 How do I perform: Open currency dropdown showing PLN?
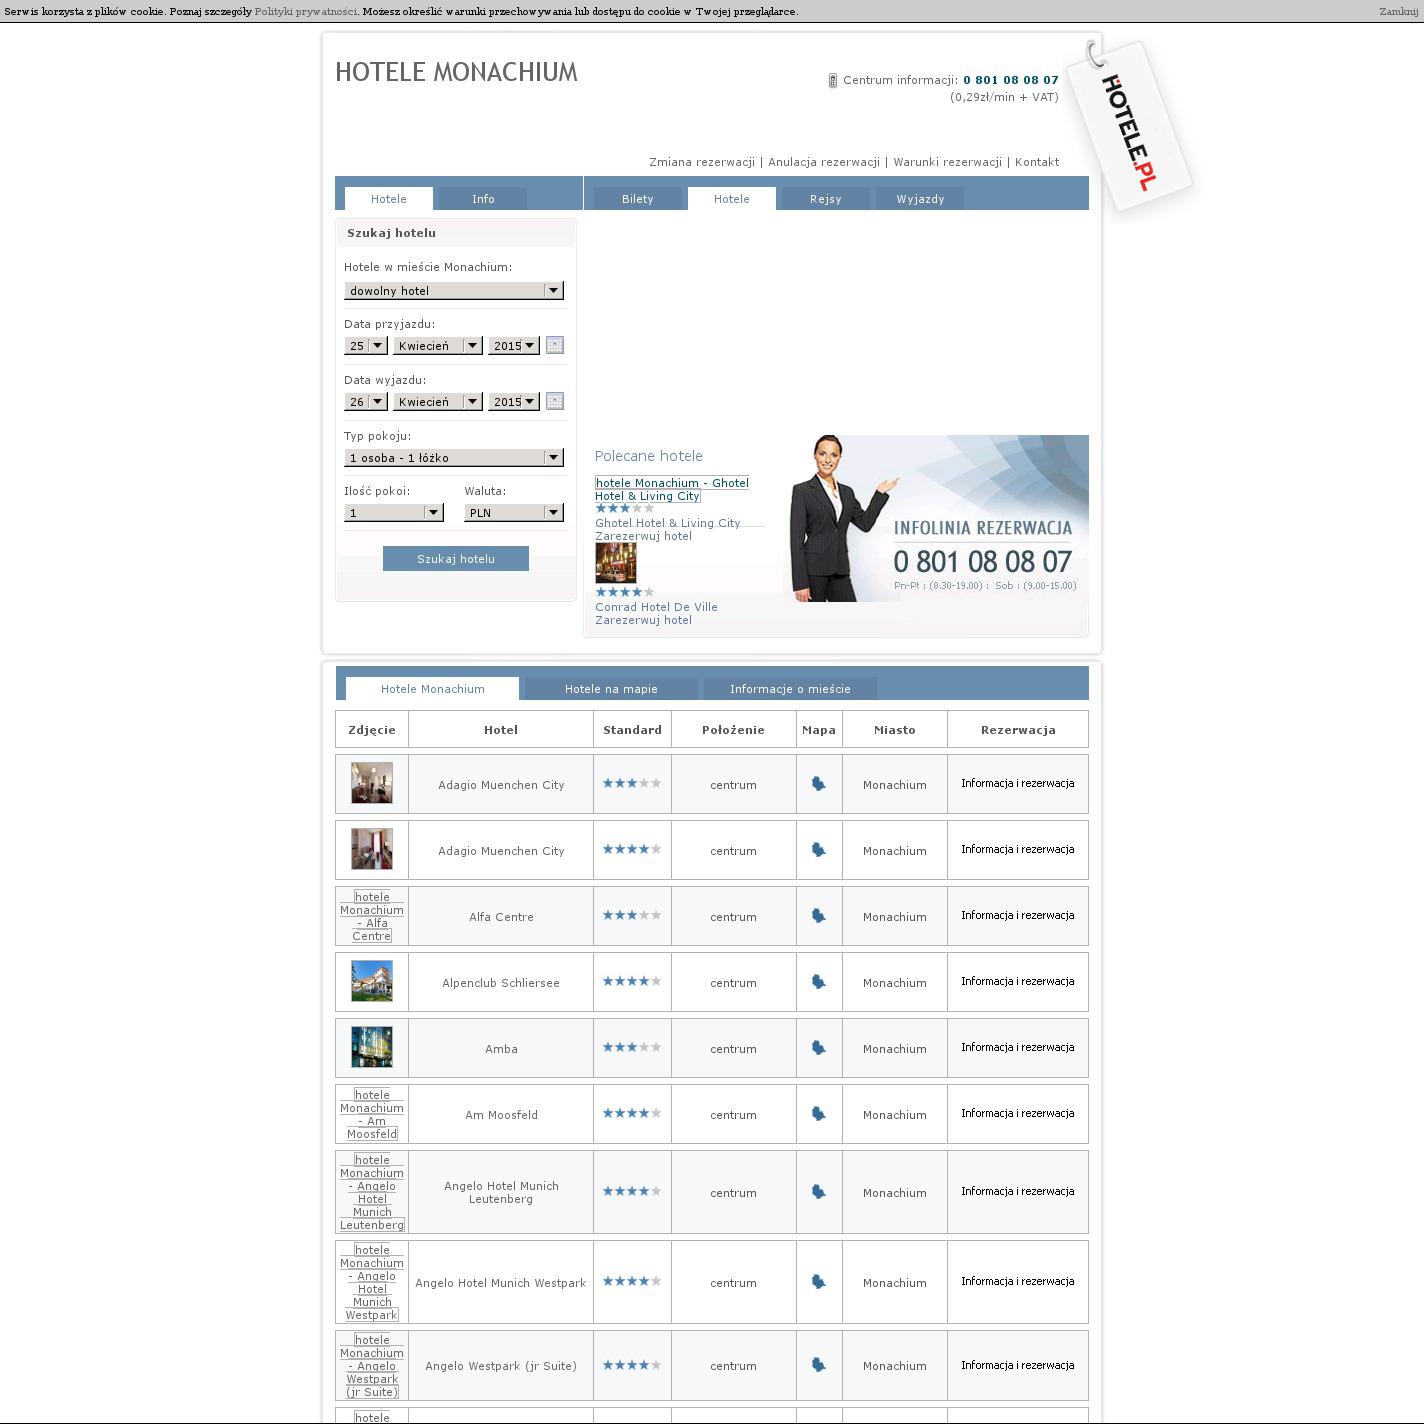click(514, 512)
